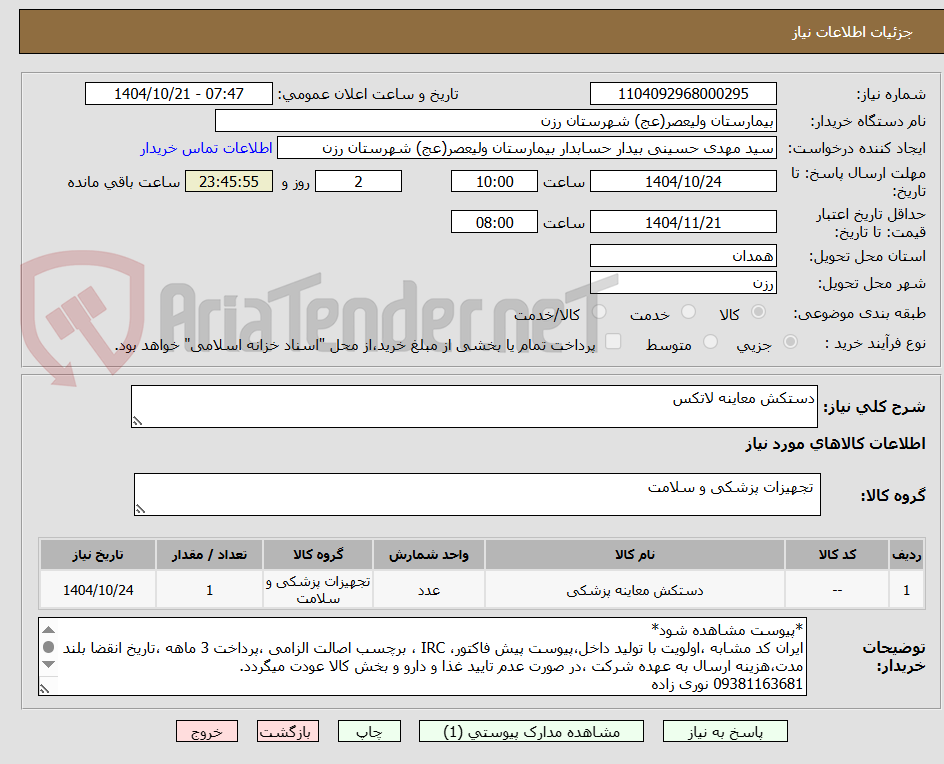Click the جزئیات اطلاعات نیاز page title
This screenshot has height=764, width=944.
click(x=852, y=32)
